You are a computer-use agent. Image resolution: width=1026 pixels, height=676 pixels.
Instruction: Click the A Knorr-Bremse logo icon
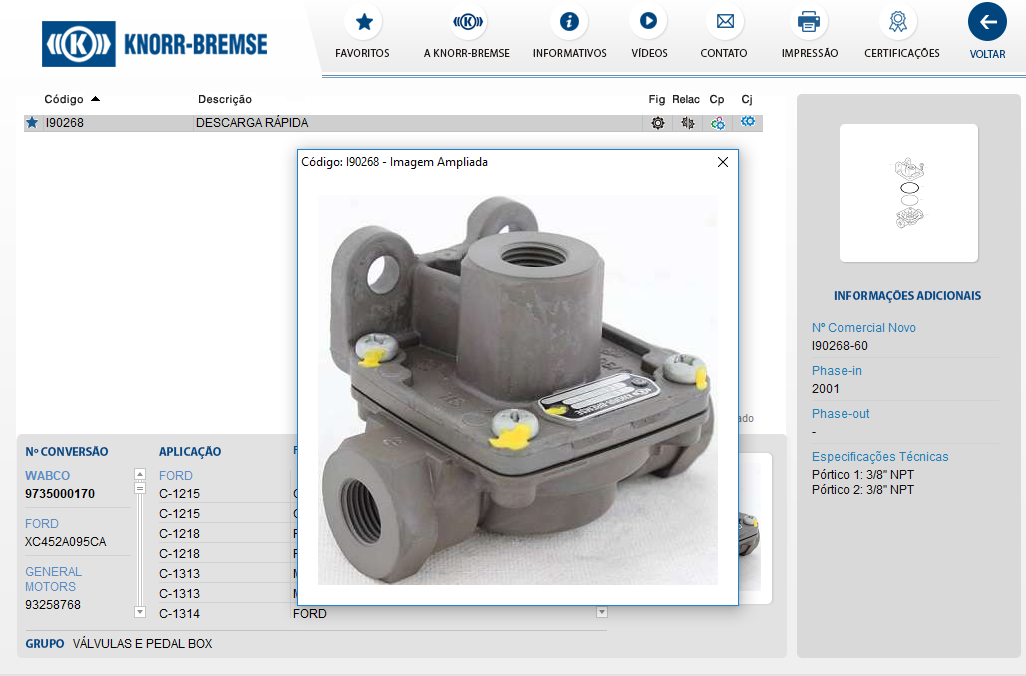coord(467,22)
